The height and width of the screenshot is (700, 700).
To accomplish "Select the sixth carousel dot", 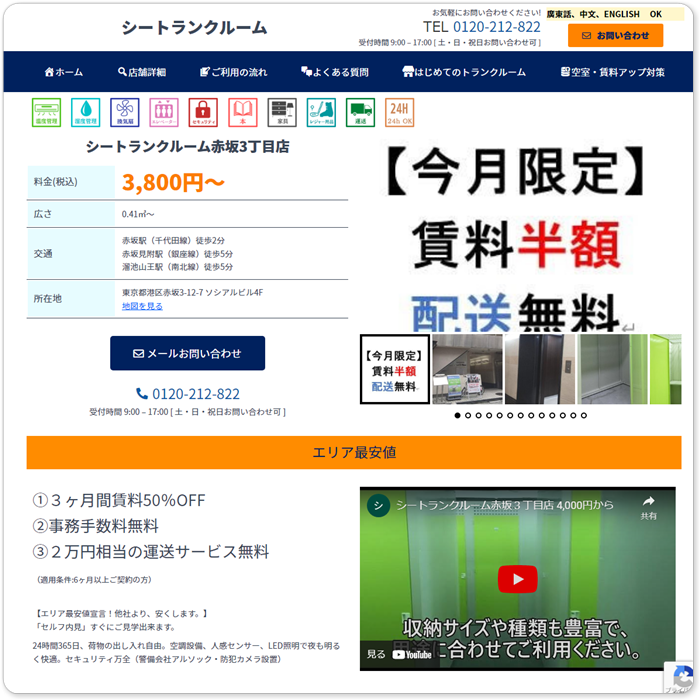I will (x=510, y=416).
